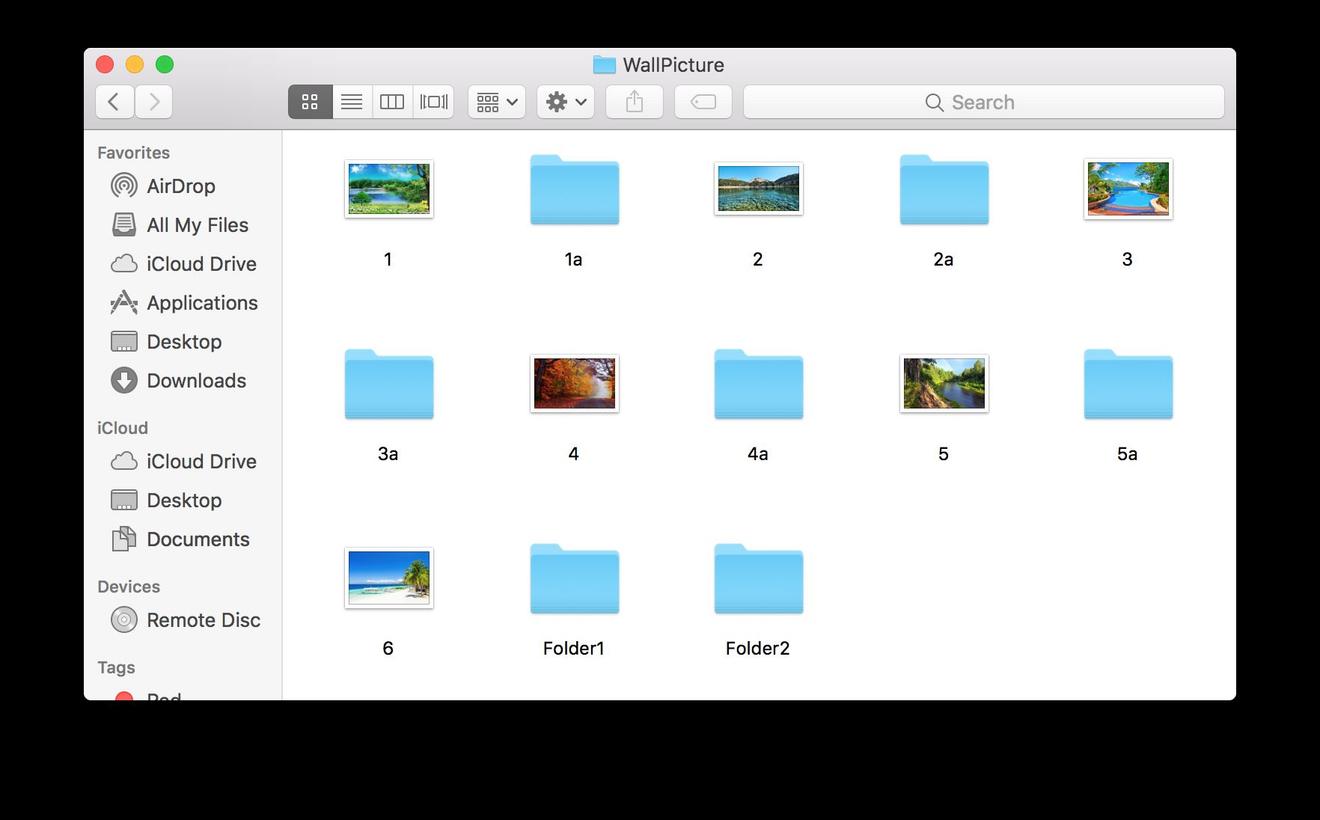
Task: Go back using the navigation arrow
Action: [114, 101]
